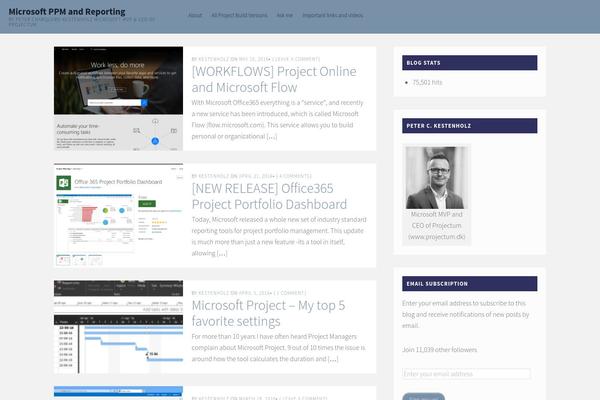Viewport: 600px width, 400px height.
Task: Open '[NEW RELEASE] Office365 Project Portfolio Dashboard' post
Action: (269, 196)
